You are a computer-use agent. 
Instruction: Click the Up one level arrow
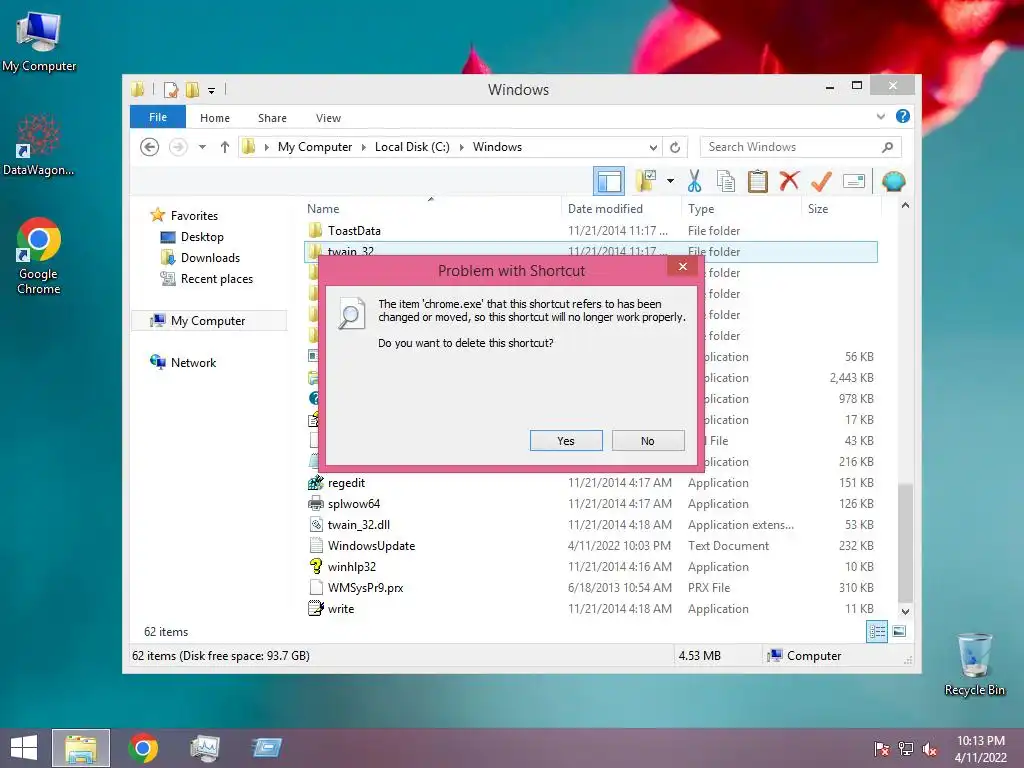[225, 147]
